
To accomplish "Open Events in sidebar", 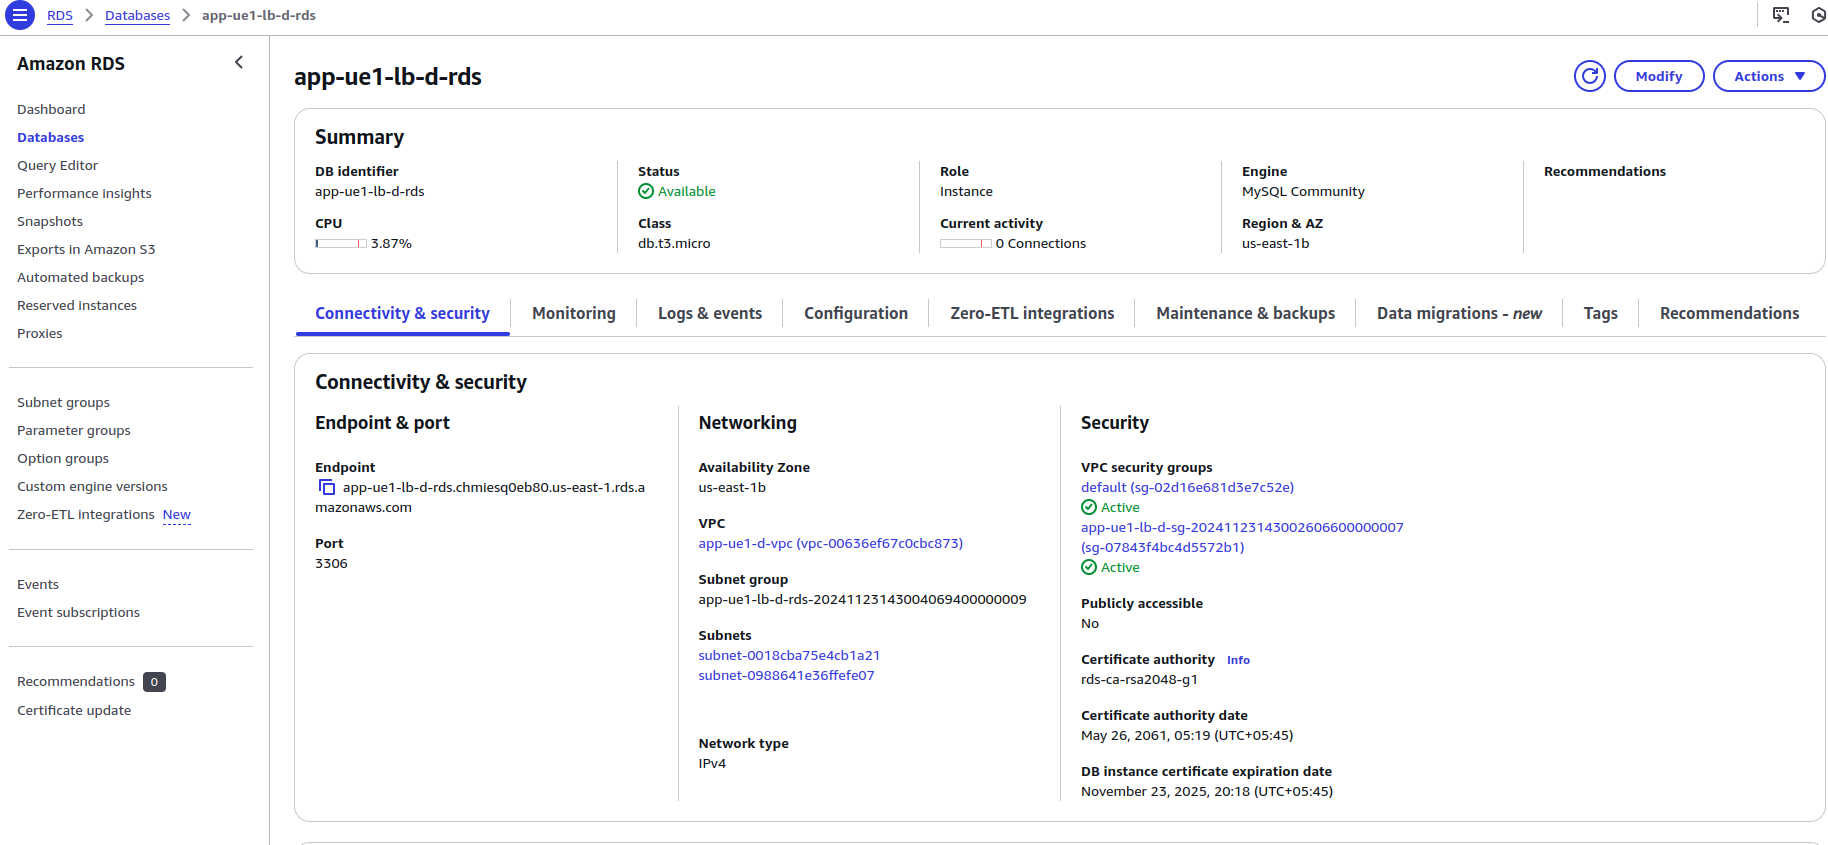I will (x=38, y=584).
